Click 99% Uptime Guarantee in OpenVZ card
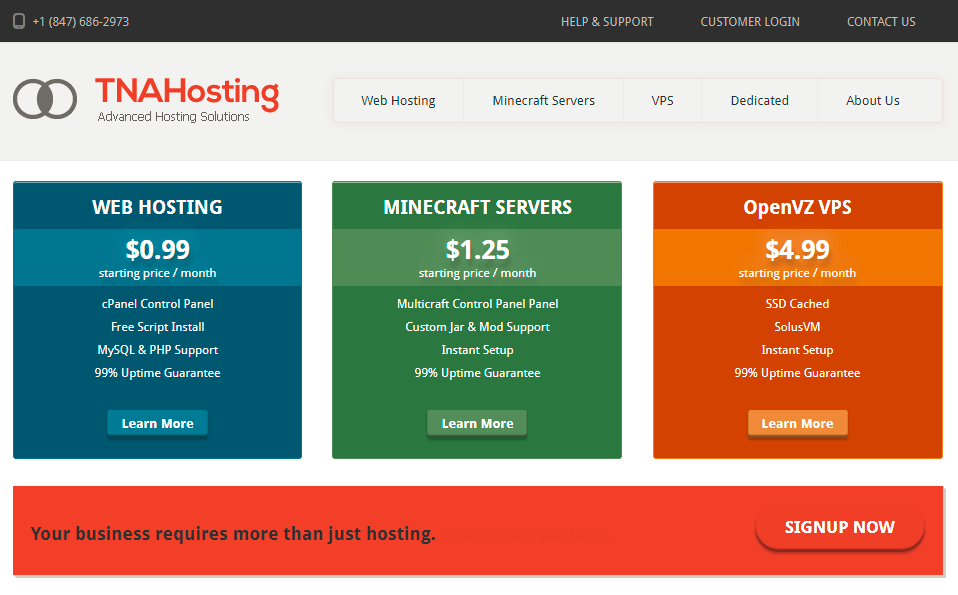Viewport: 958px width, 595px height. [x=797, y=373]
